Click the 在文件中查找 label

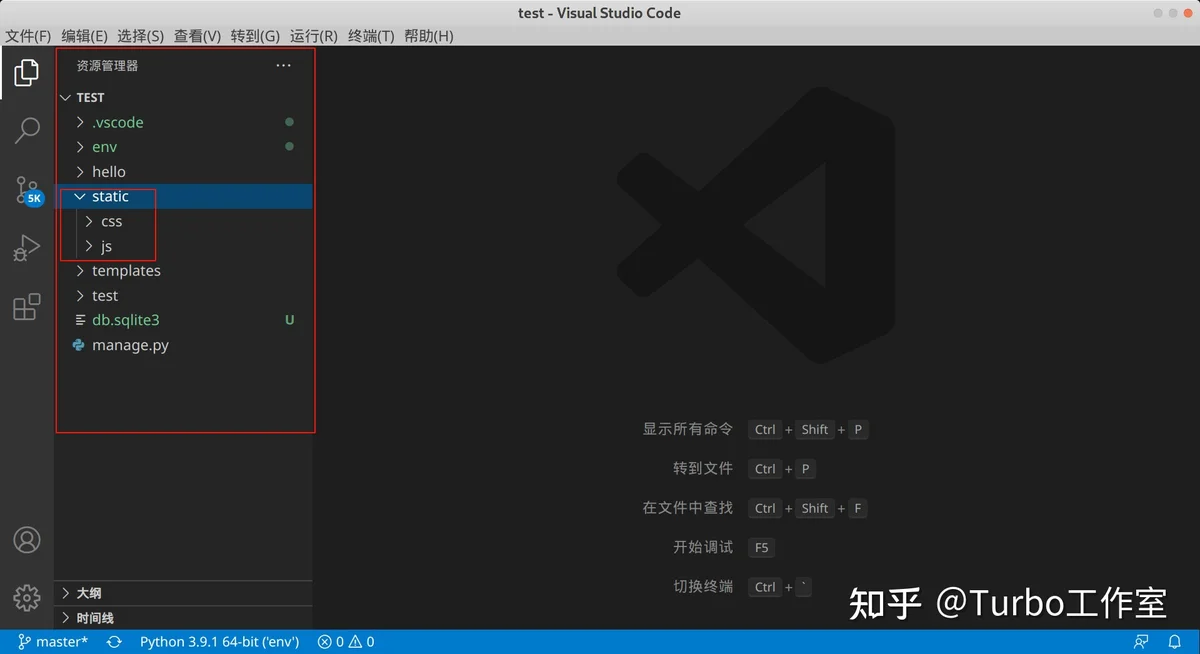pyautogui.click(x=687, y=508)
